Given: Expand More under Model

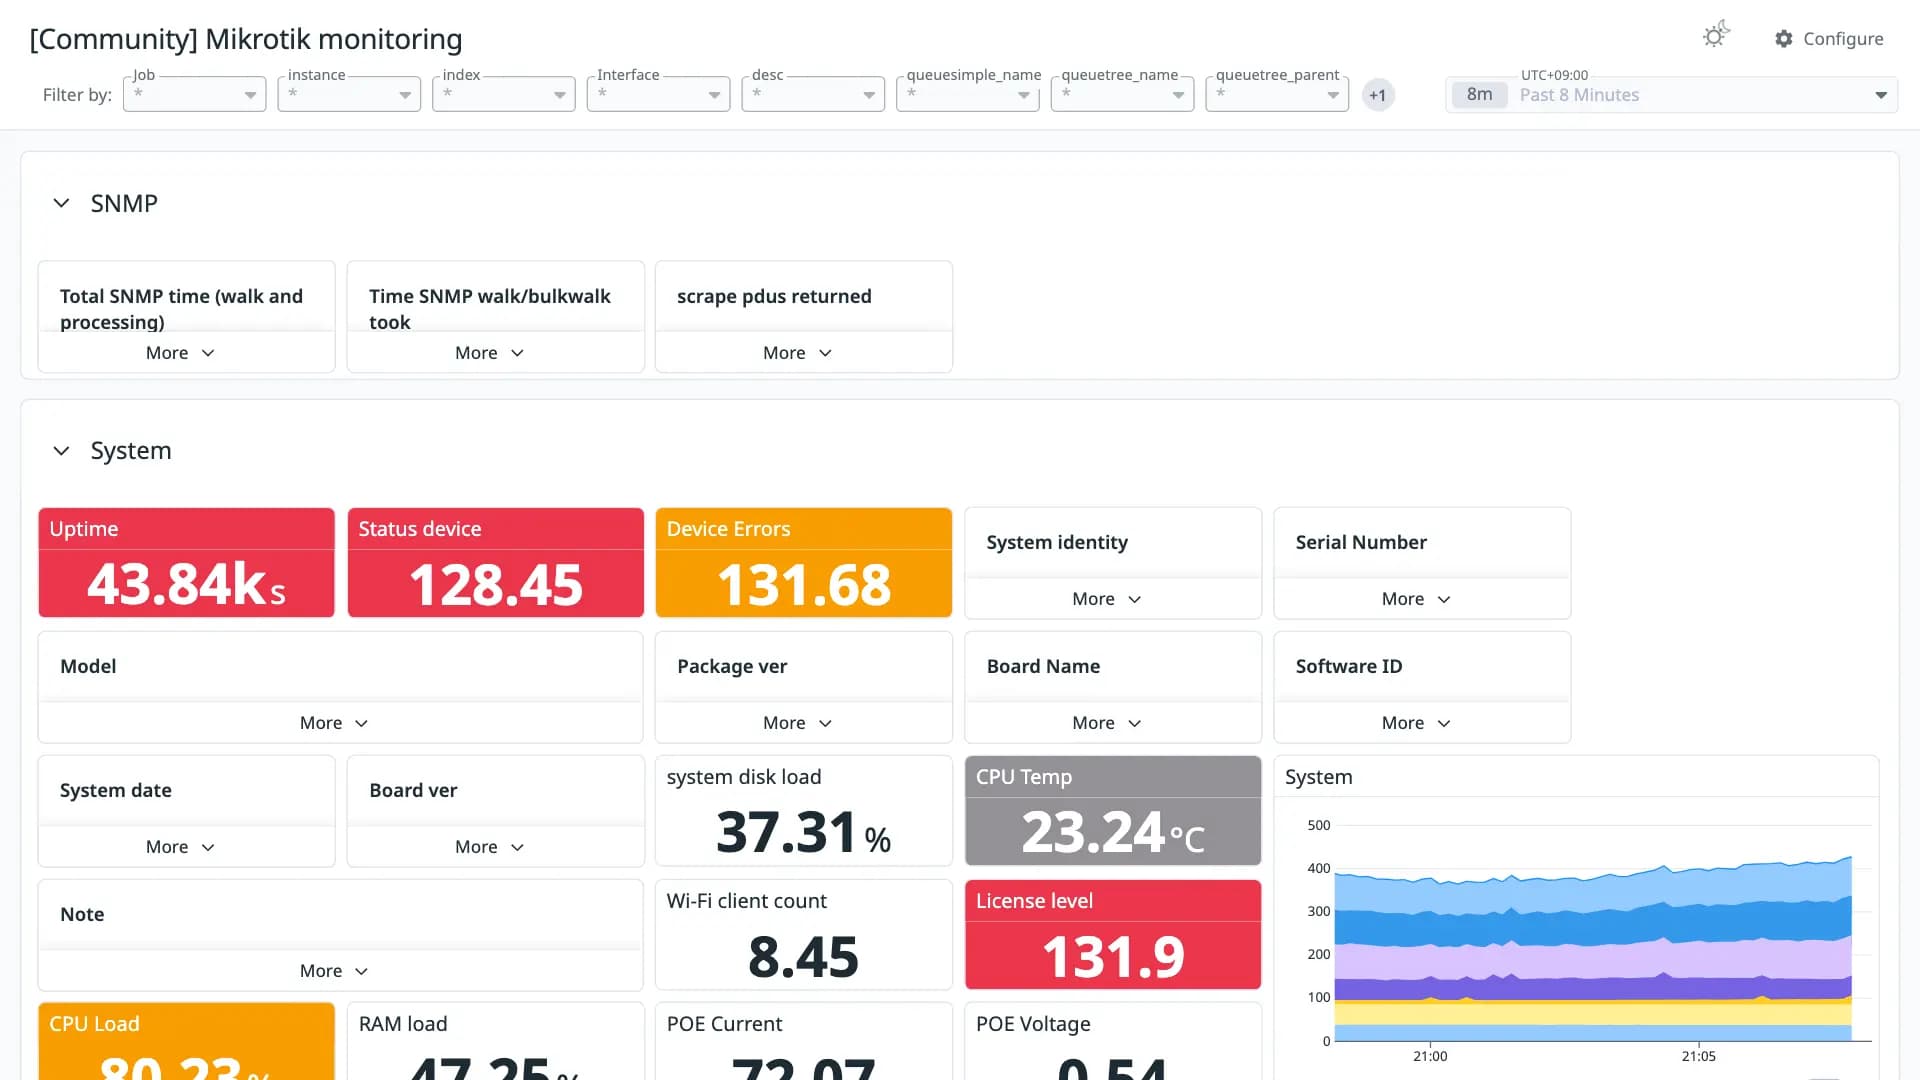Looking at the screenshot, I should tap(334, 723).
